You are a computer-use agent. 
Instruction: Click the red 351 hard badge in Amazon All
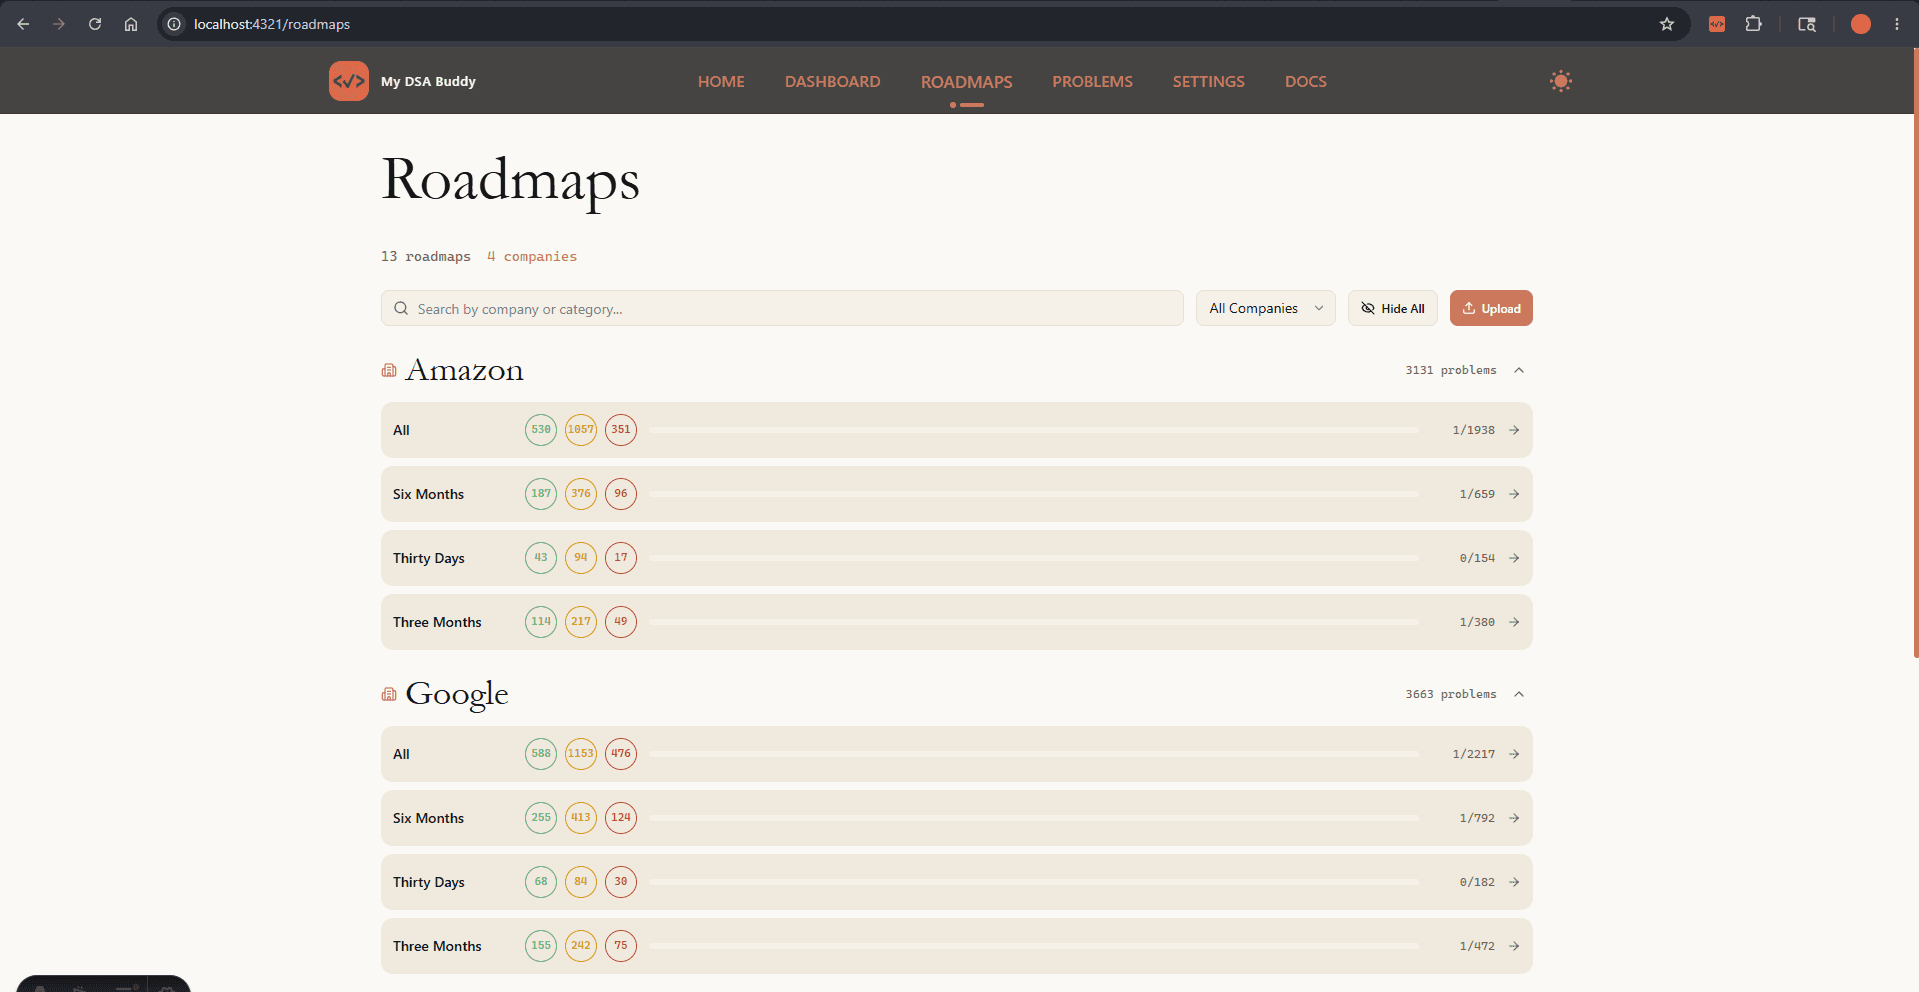(621, 430)
